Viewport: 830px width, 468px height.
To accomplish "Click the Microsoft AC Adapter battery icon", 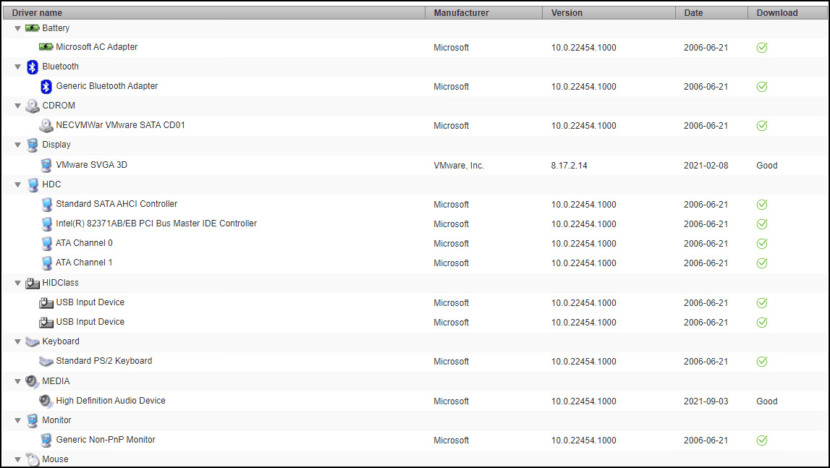I will [46, 47].
